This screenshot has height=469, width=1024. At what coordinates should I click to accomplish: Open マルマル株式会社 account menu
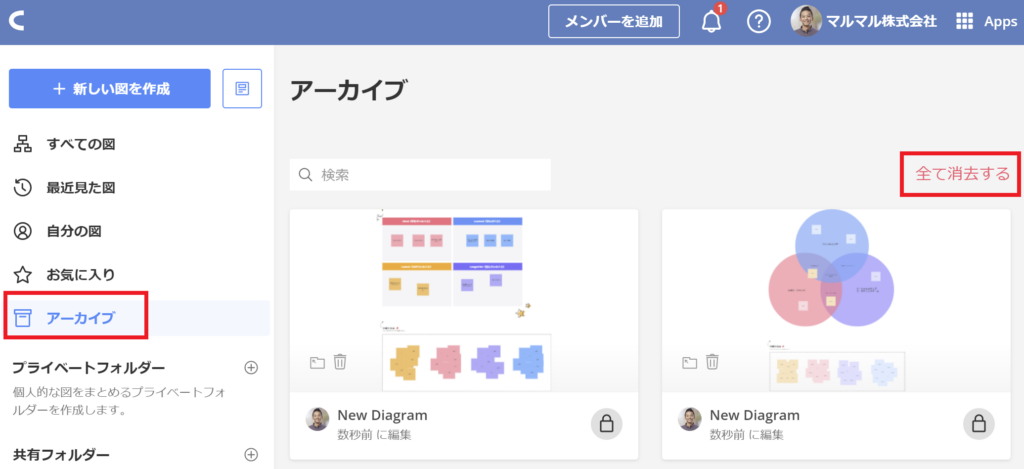tap(864, 21)
